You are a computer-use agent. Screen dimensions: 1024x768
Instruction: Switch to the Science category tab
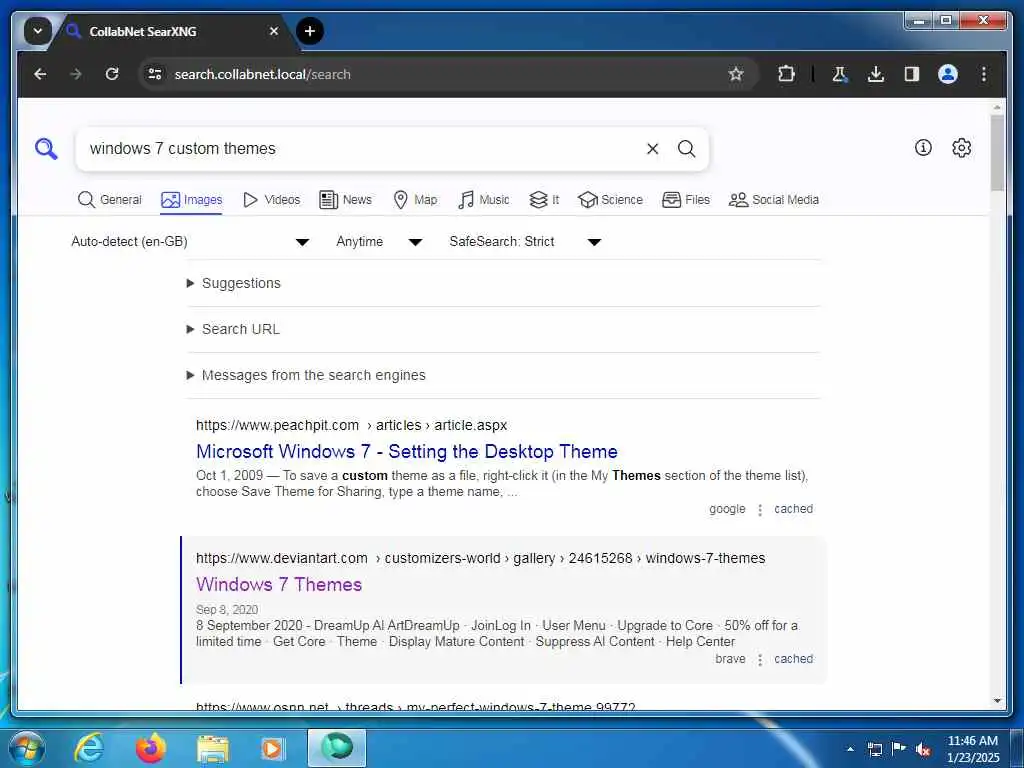(x=611, y=200)
